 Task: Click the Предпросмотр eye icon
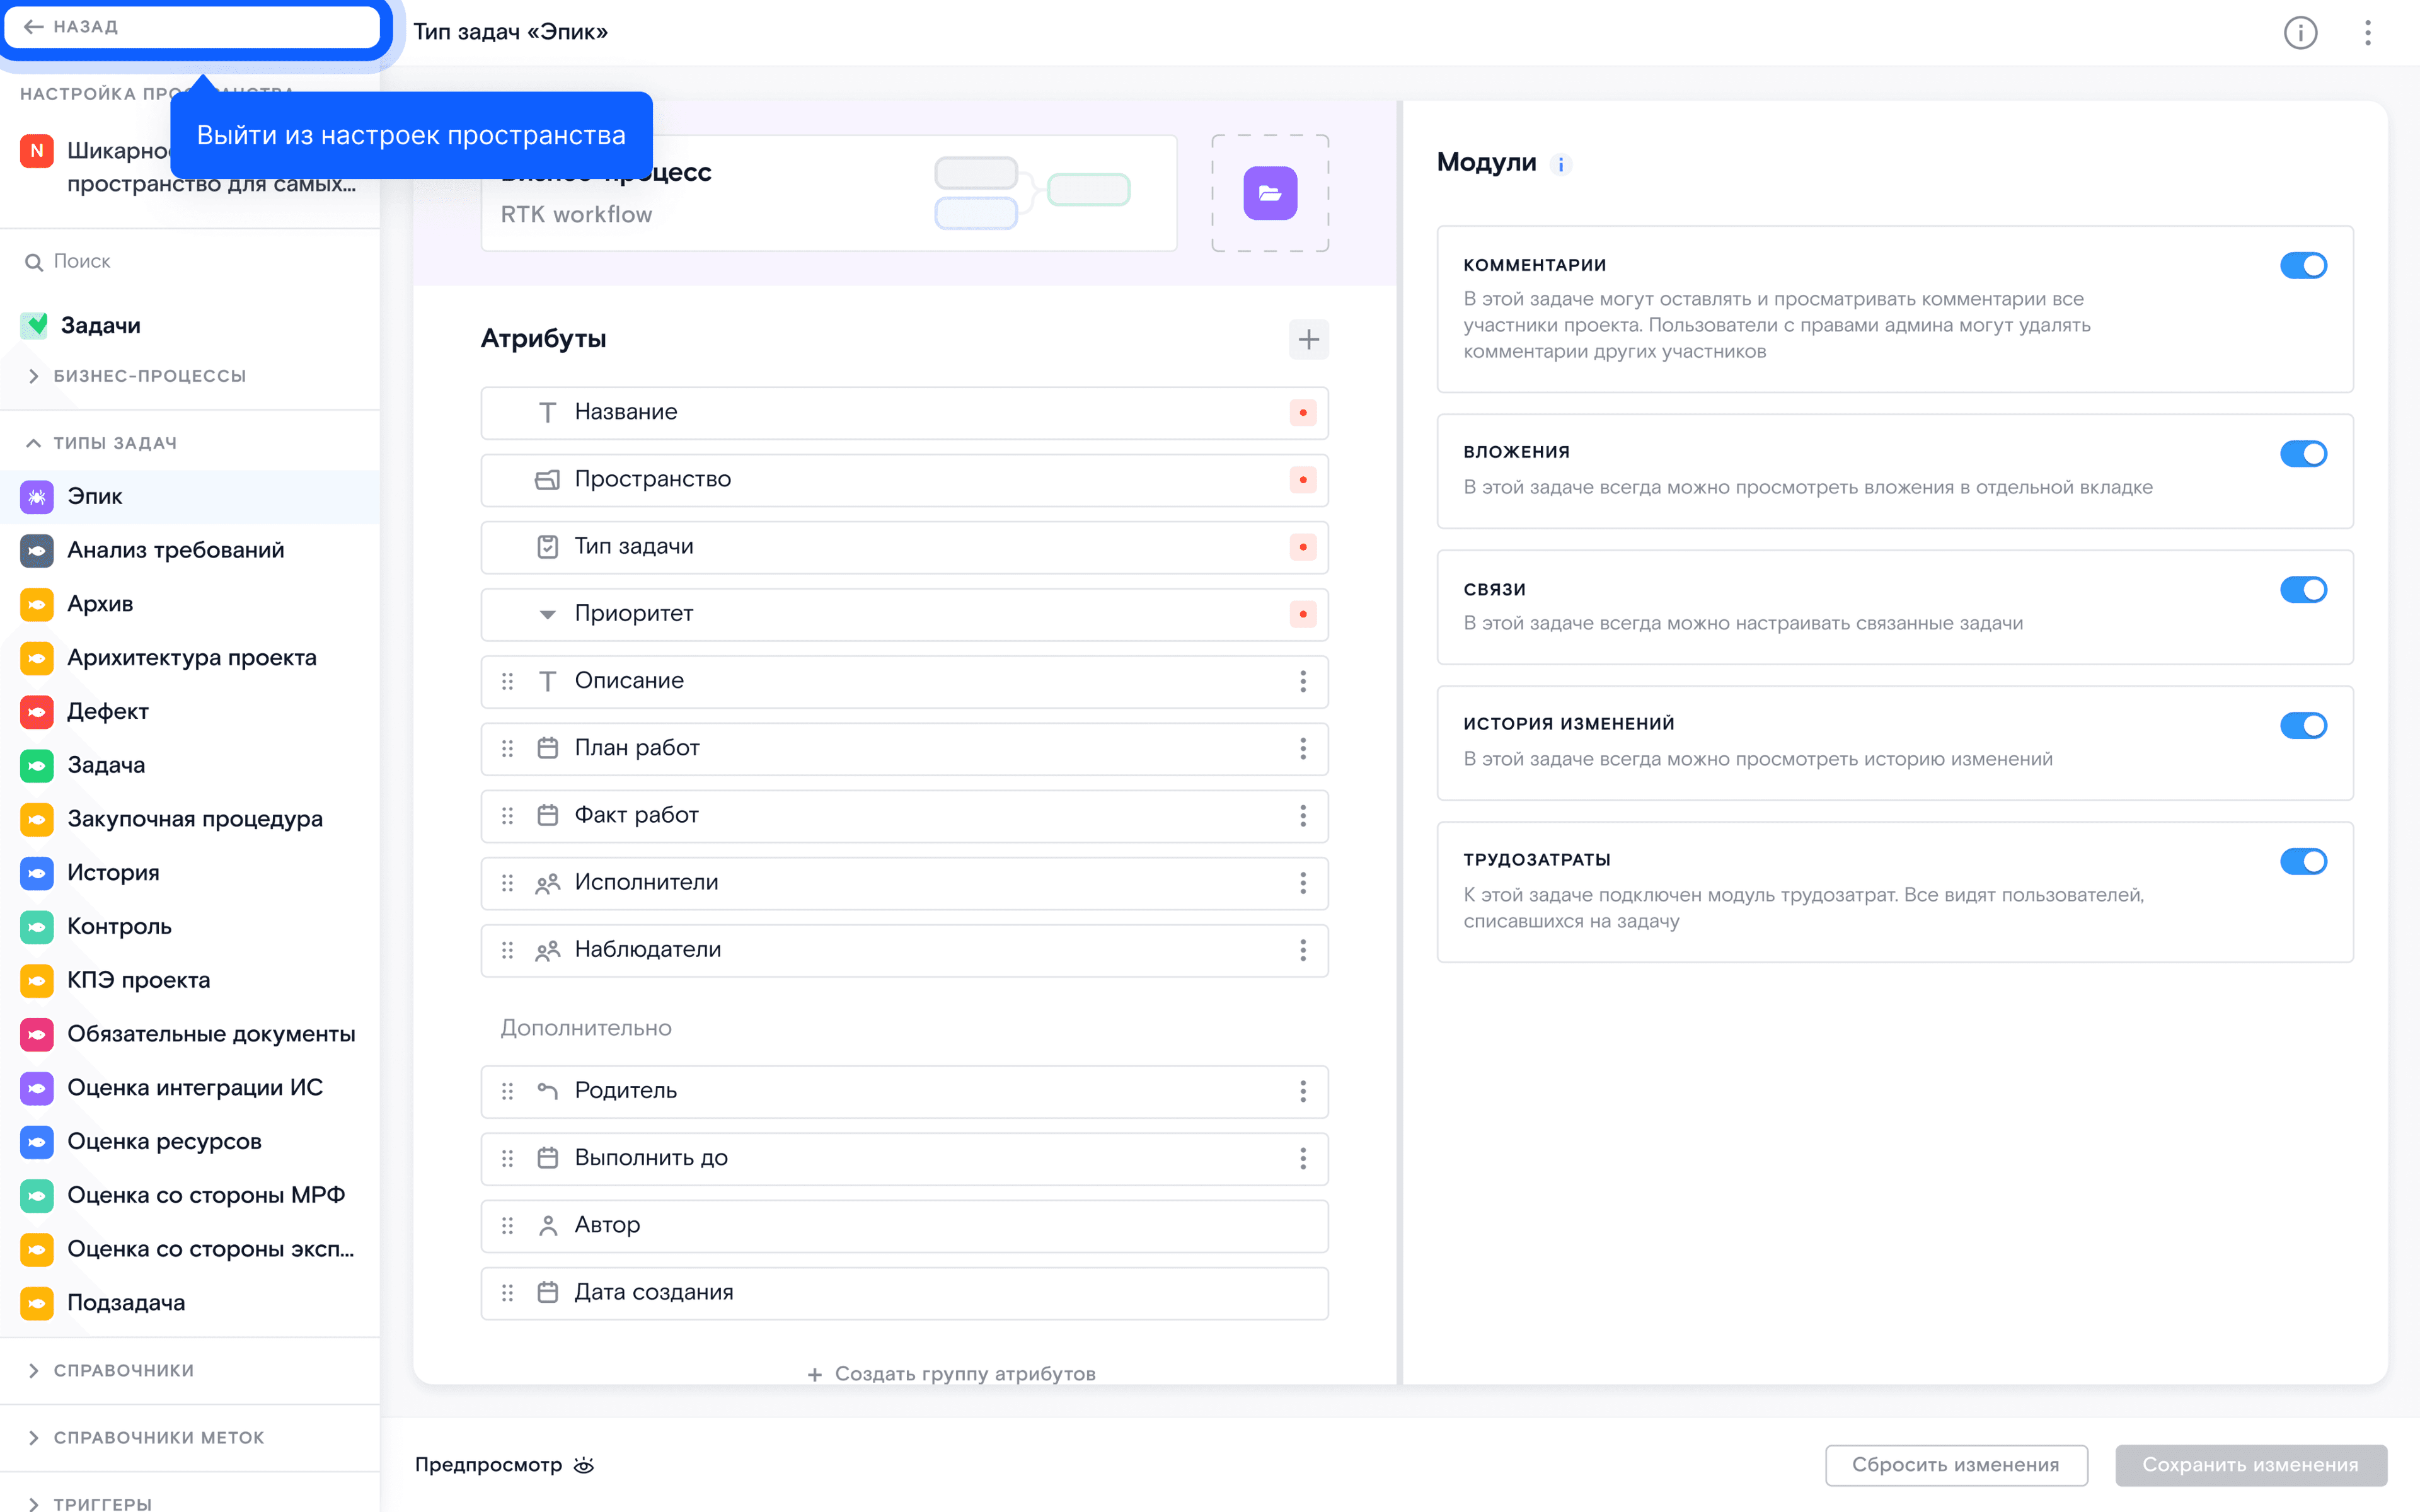[x=584, y=1465]
